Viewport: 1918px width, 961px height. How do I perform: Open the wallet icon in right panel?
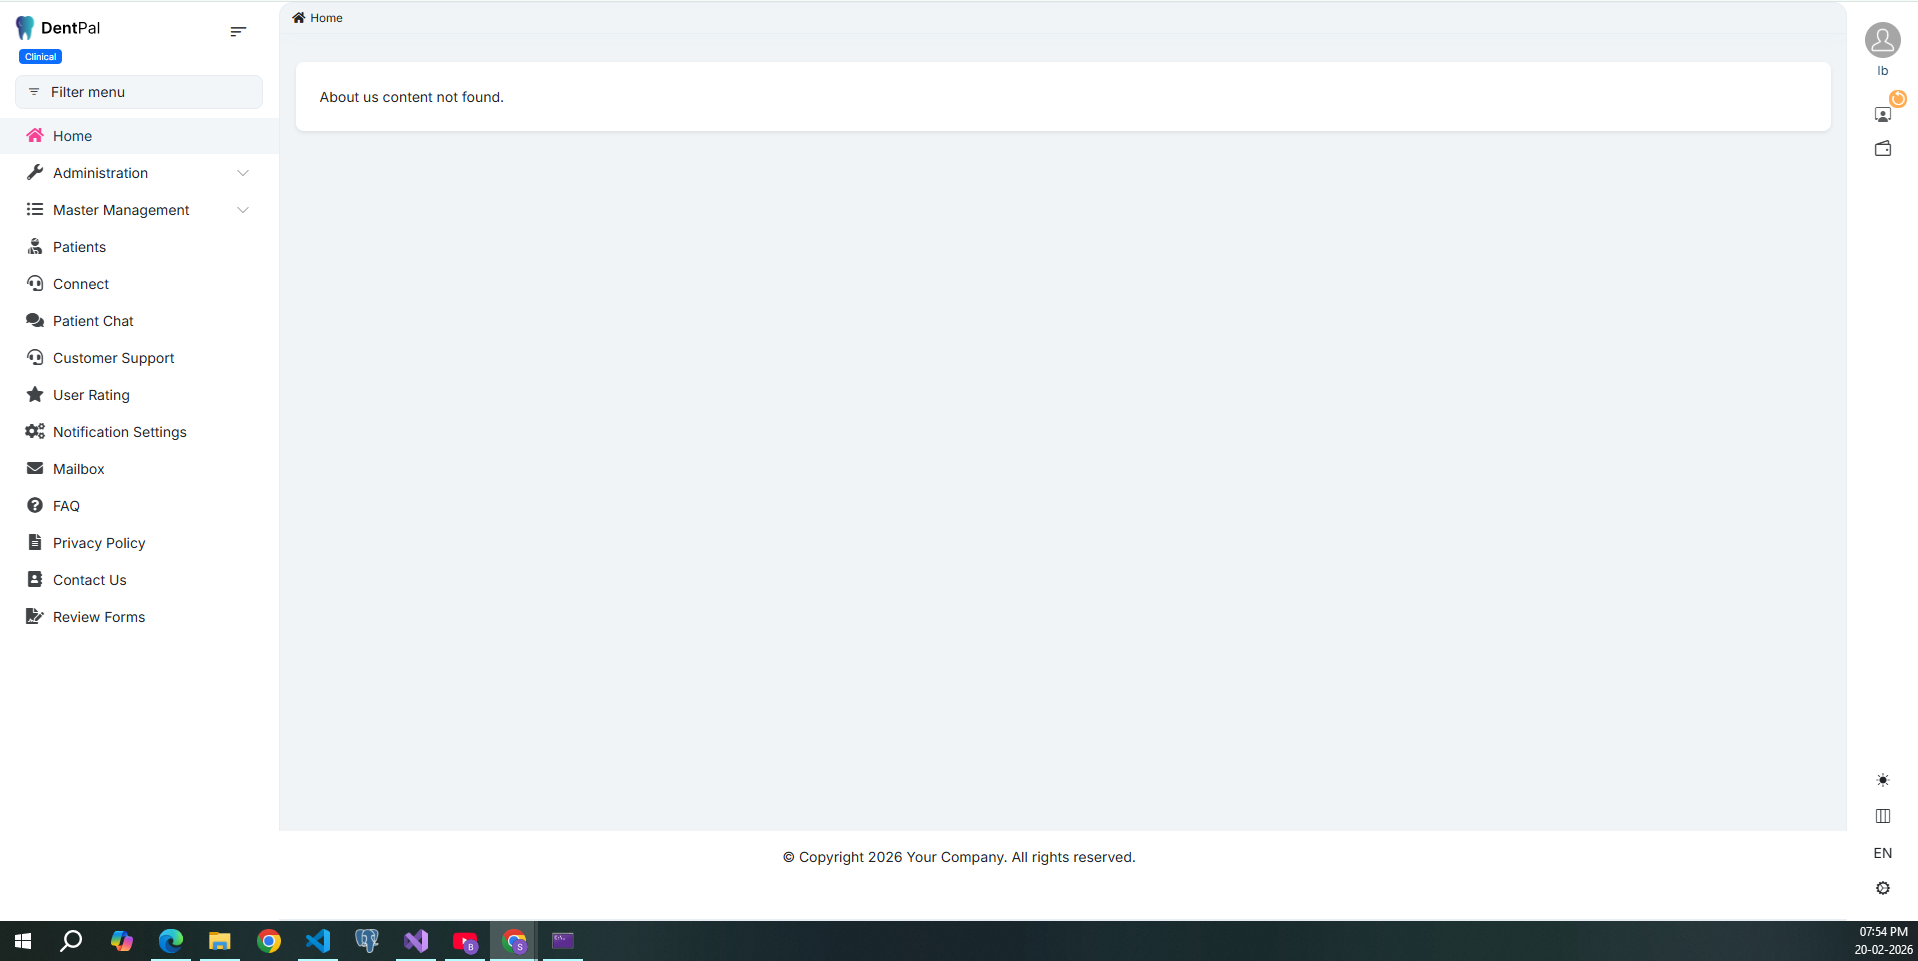tap(1883, 149)
